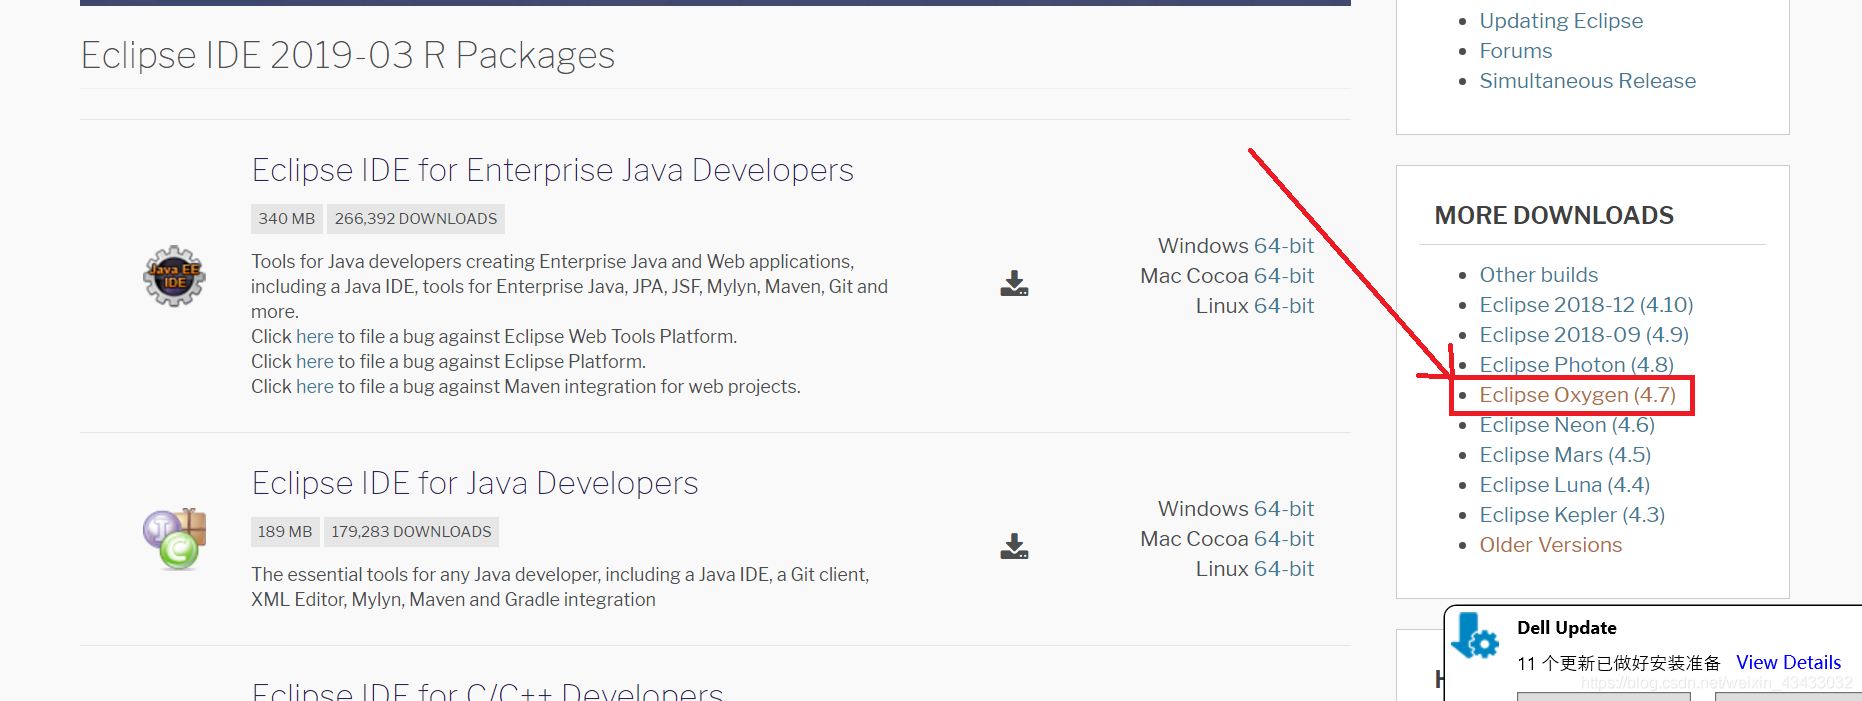Open the Simultaneous Release link
The height and width of the screenshot is (701, 1862).
click(x=1588, y=81)
